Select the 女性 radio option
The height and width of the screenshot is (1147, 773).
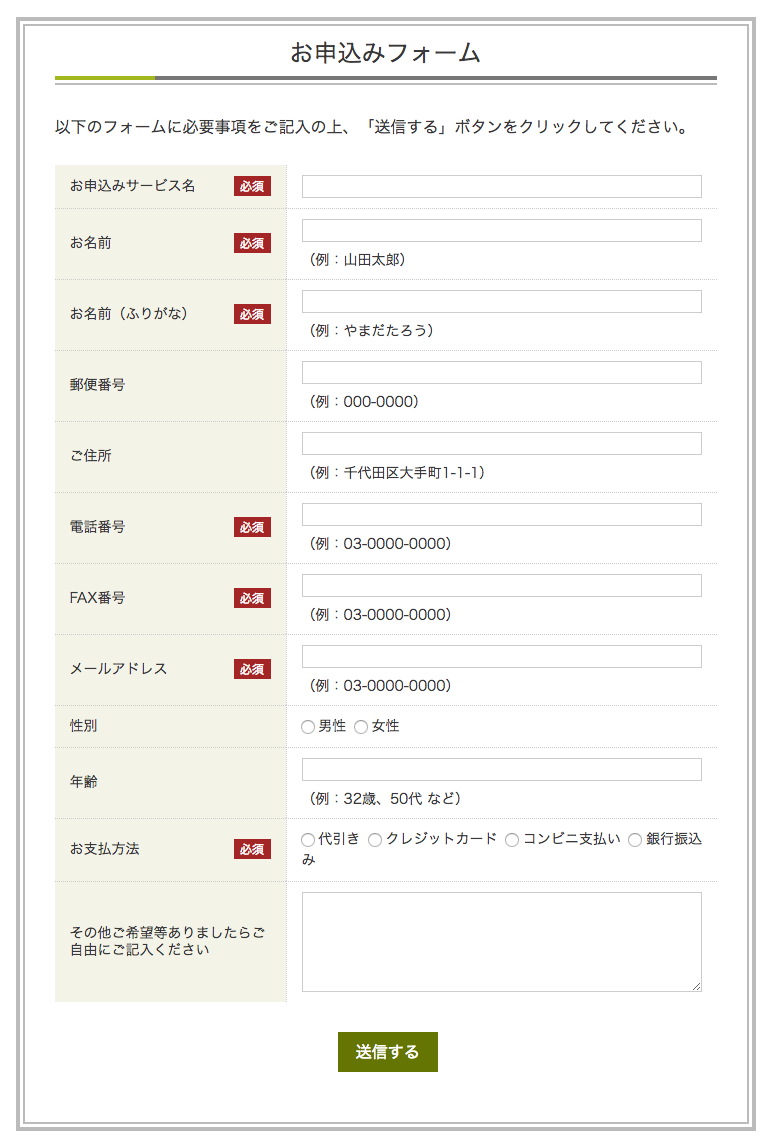pos(361,727)
